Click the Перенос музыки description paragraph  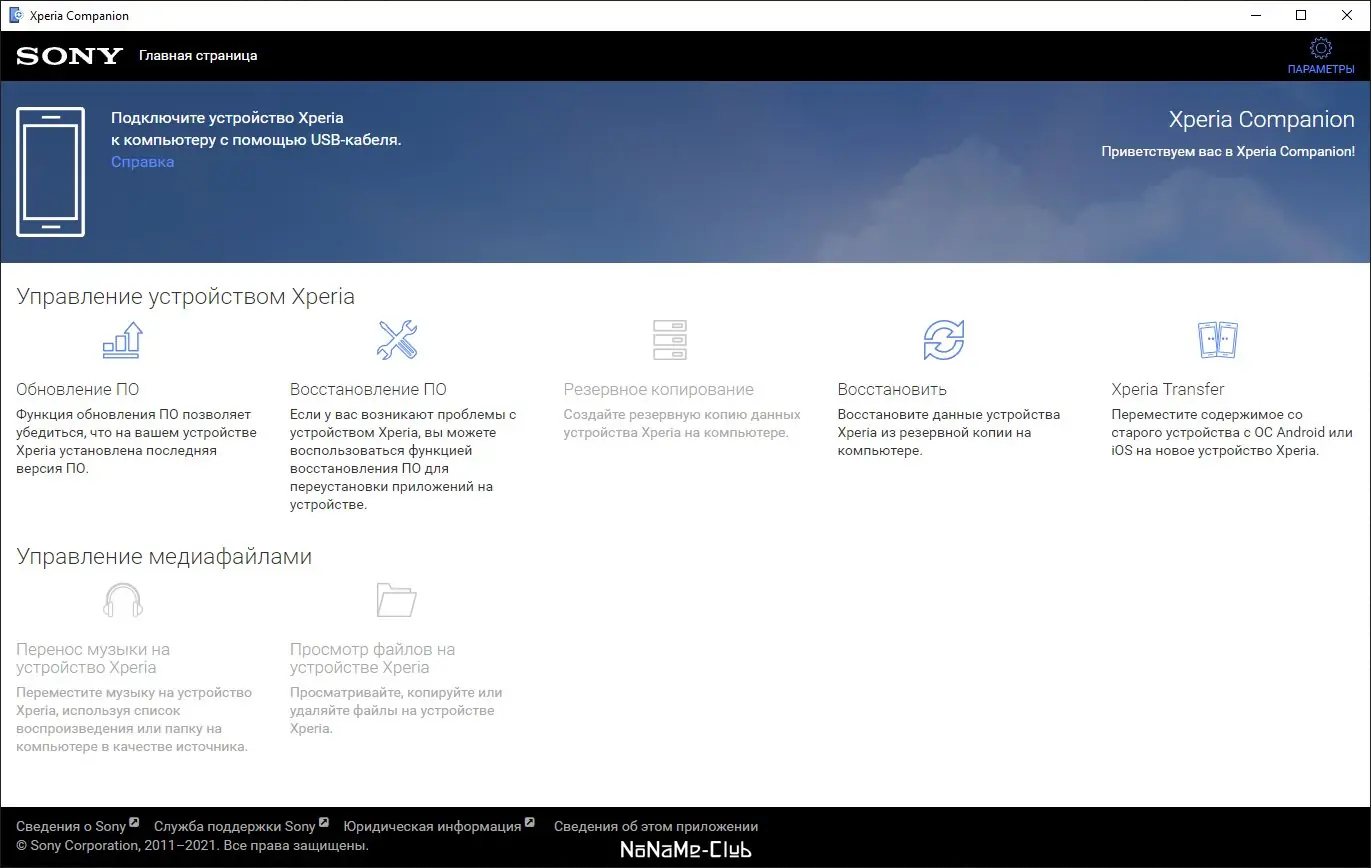[x=134, y=719]
